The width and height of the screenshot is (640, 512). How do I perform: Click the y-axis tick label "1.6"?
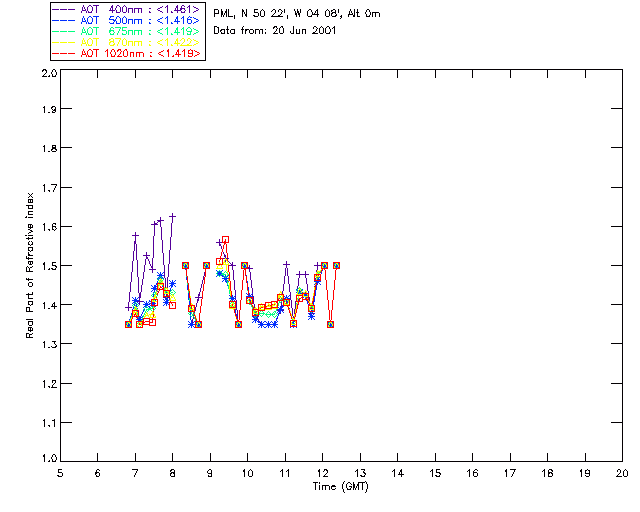tap(49, 227)
